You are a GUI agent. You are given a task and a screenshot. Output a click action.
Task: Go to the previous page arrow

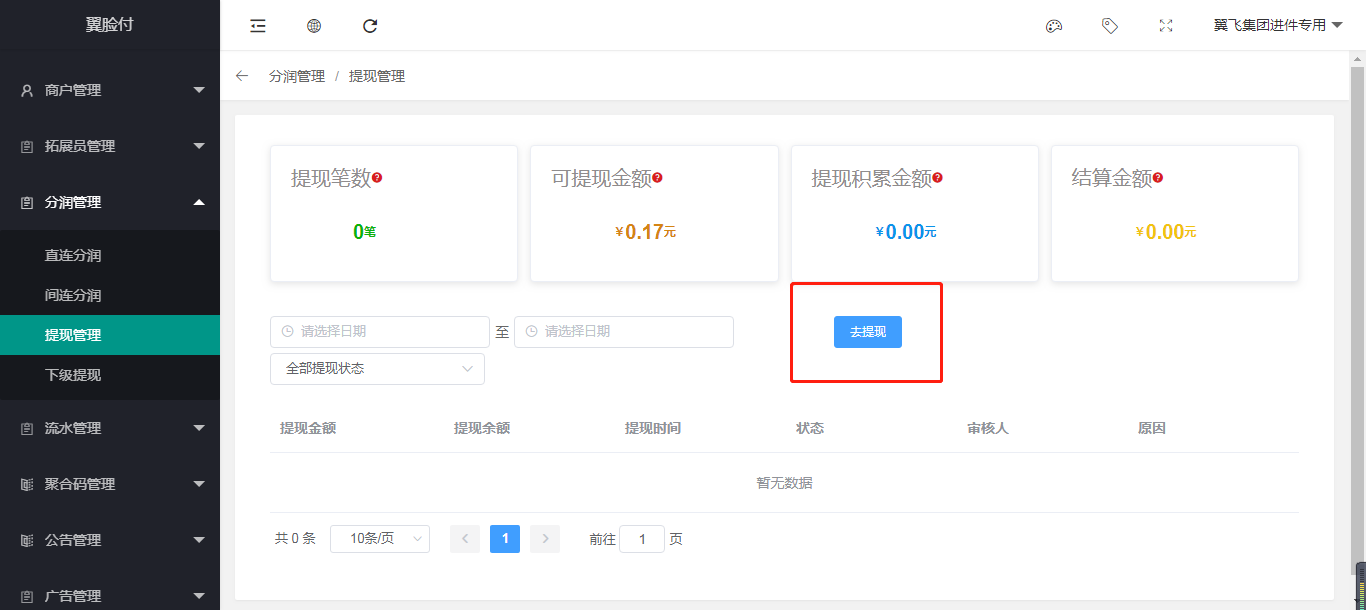(x=465, y=539)
